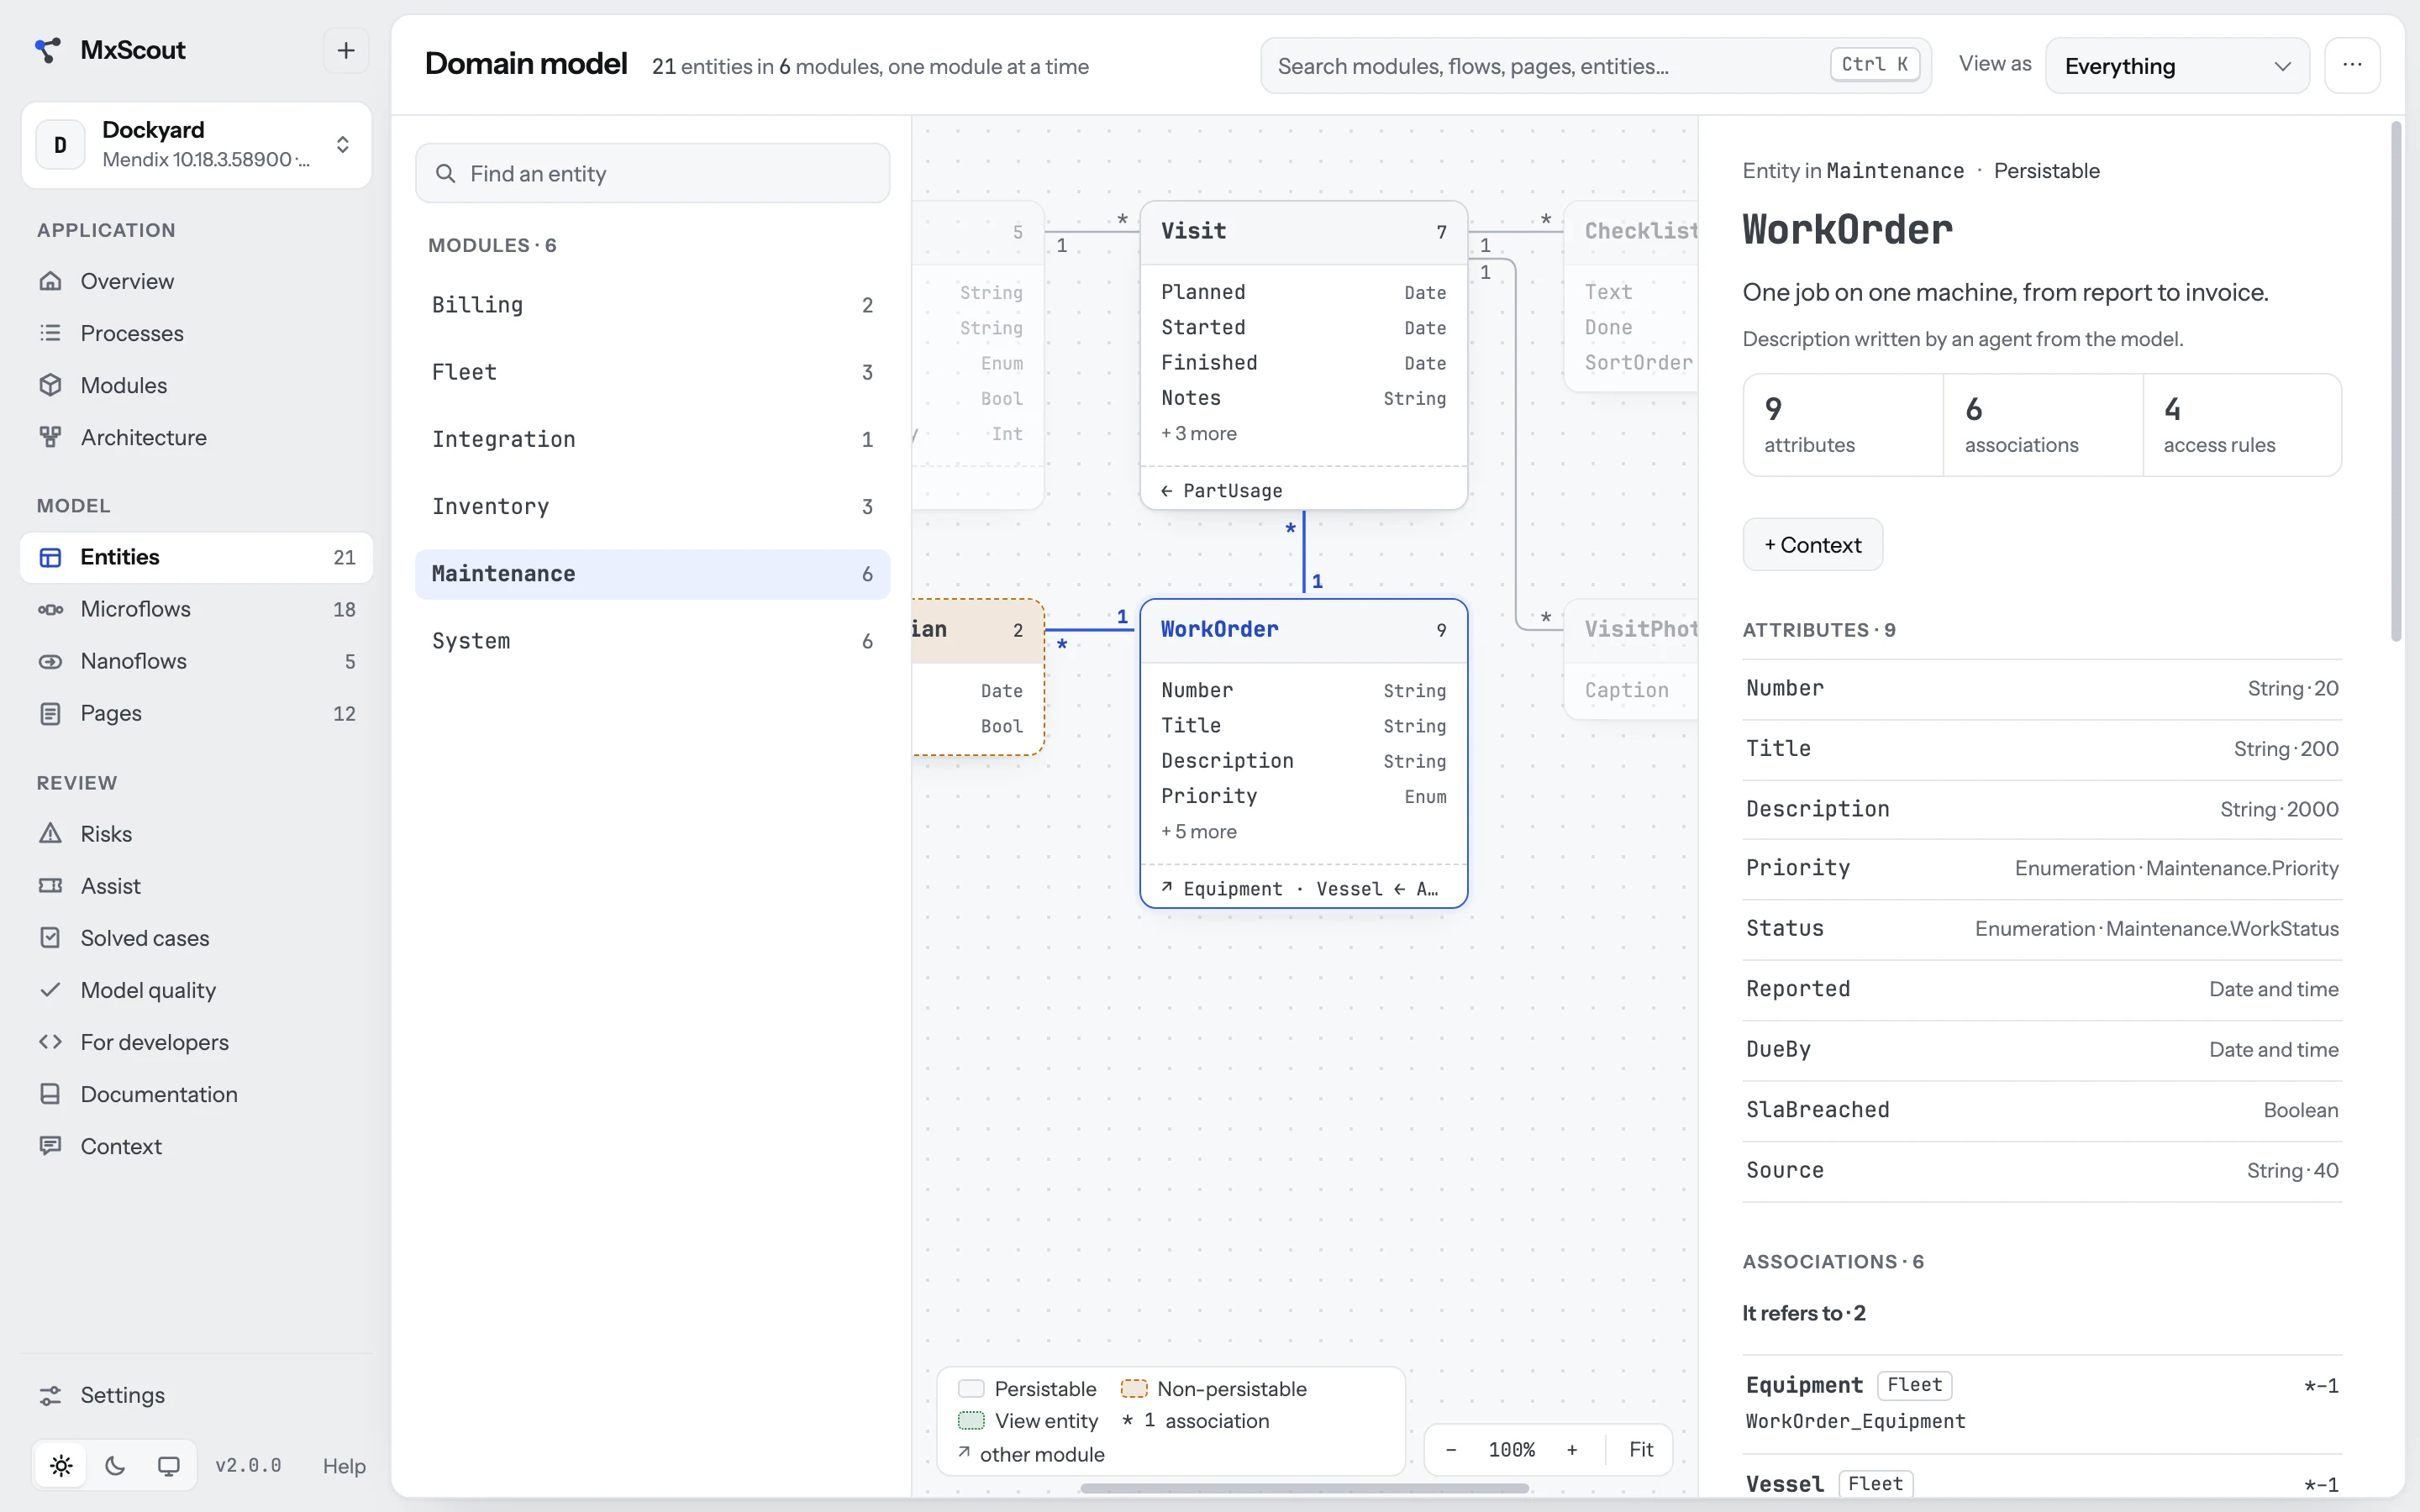Open the Architecture view
Image resolution: width=2420 pixels, height=1512 pixels.
(196, 437)
